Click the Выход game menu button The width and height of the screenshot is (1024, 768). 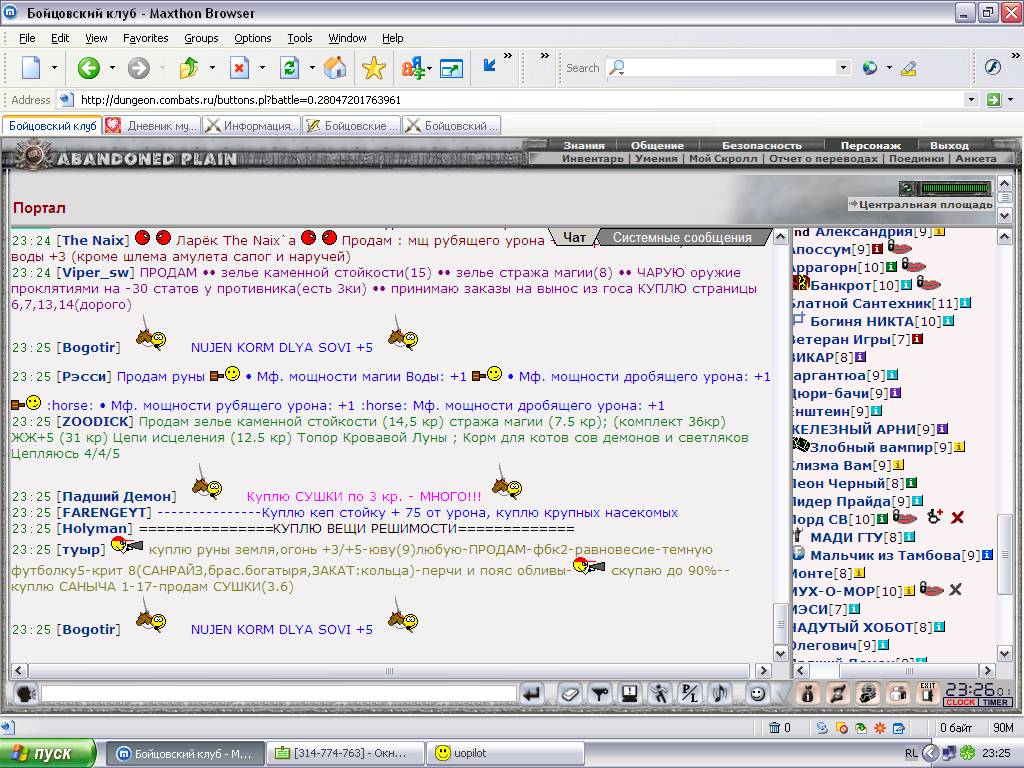[949, 146]
